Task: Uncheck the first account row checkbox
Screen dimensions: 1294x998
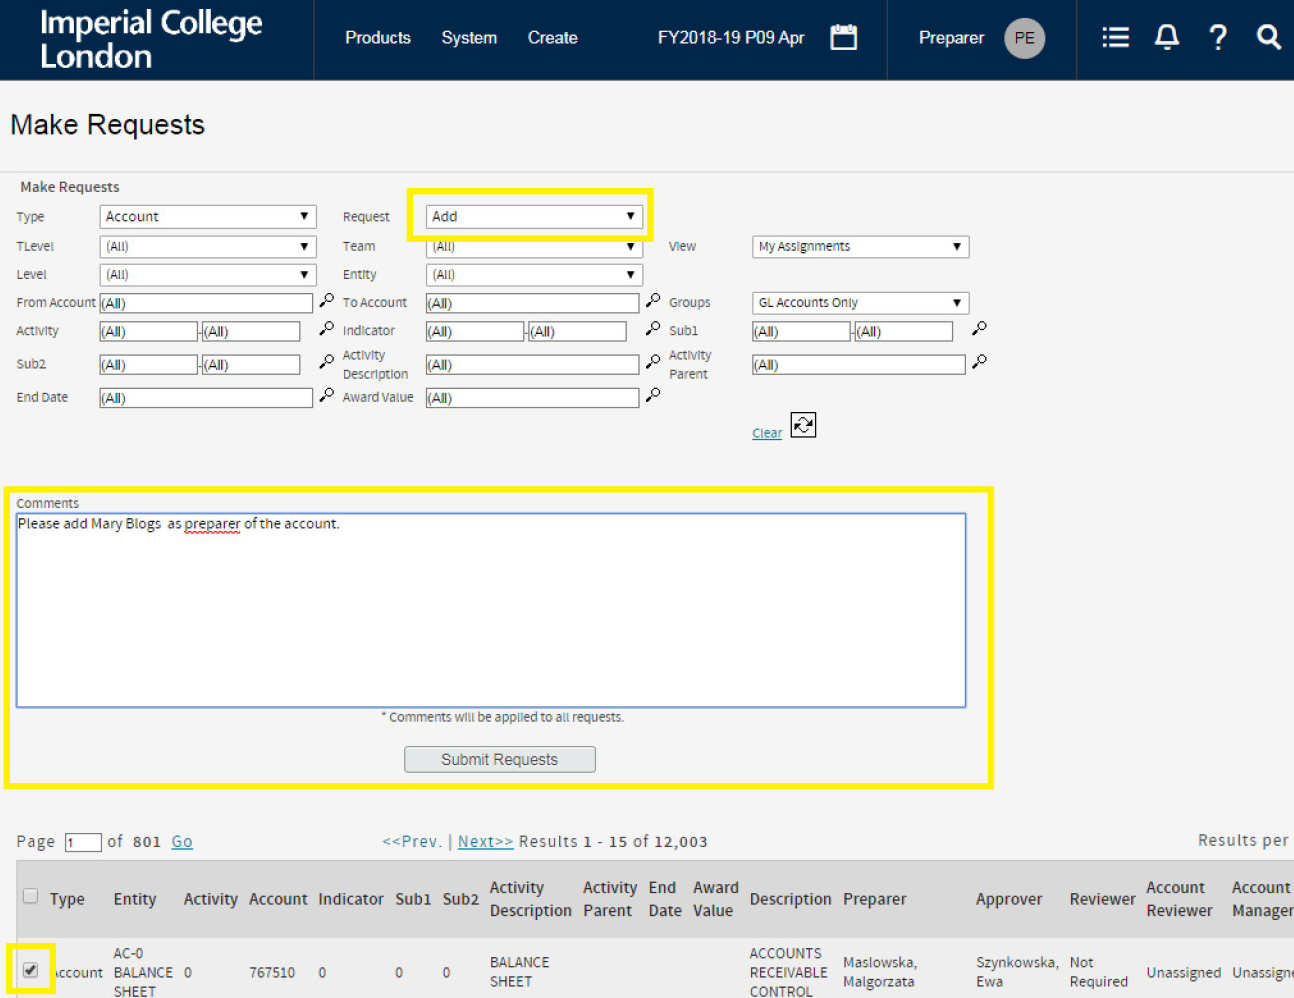Action: coord(30,970)
